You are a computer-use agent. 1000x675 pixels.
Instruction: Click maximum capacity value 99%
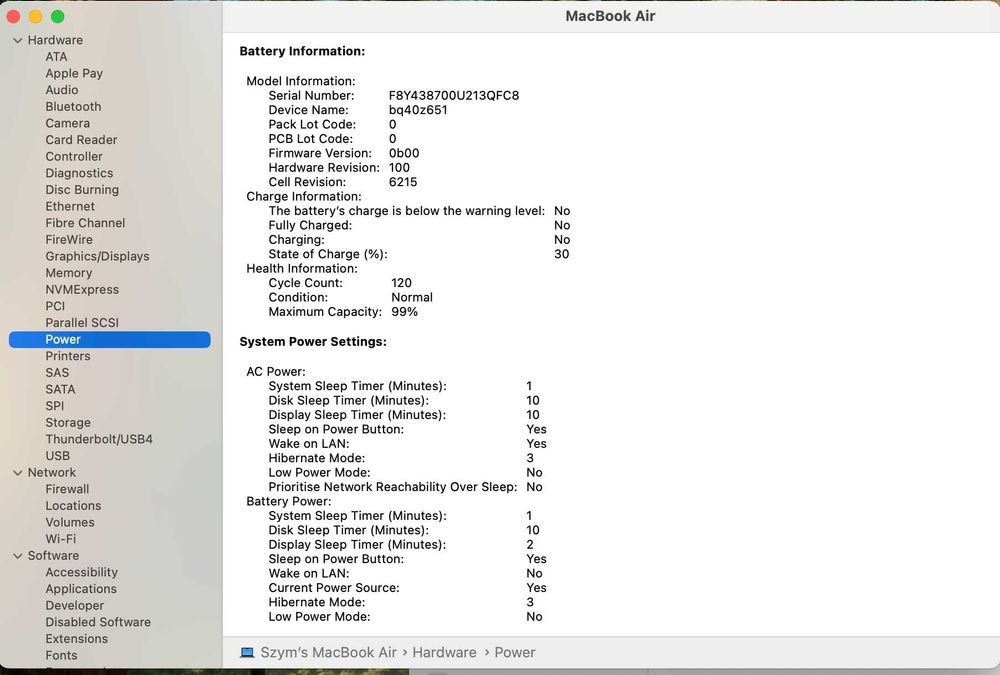pos(404,312)
